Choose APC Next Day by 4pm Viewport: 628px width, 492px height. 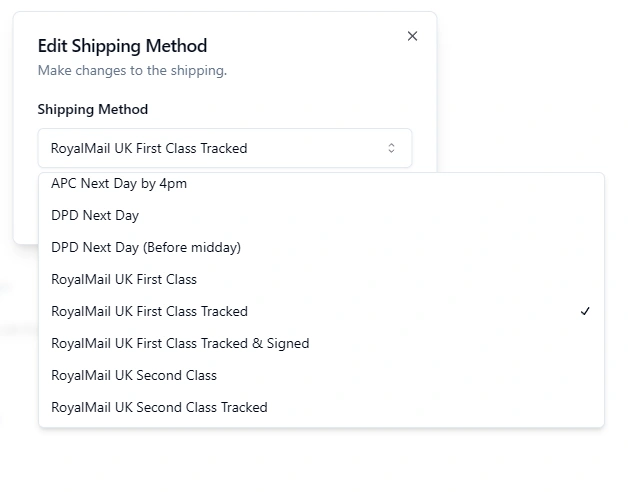tap(119, 184)
